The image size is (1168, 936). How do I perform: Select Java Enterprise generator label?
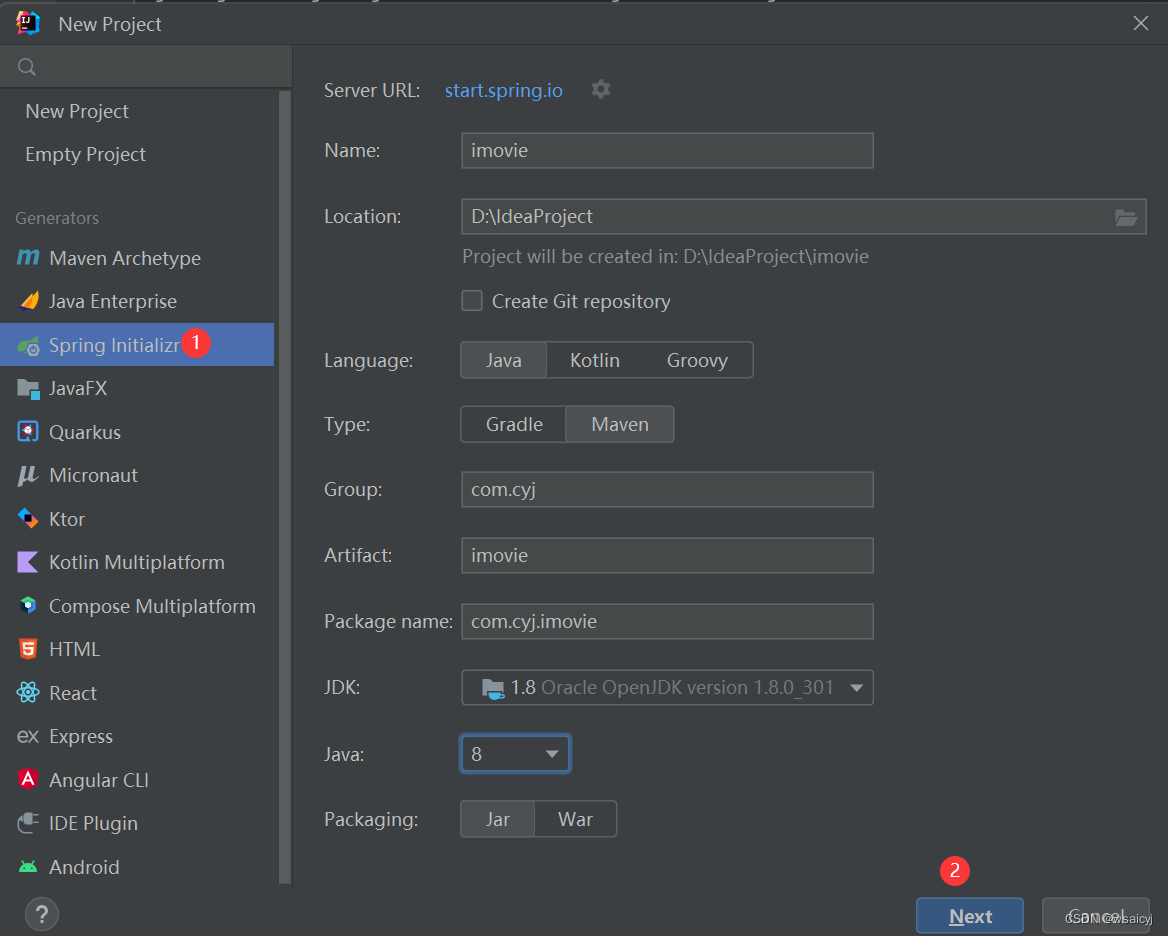tap(113, 302)
